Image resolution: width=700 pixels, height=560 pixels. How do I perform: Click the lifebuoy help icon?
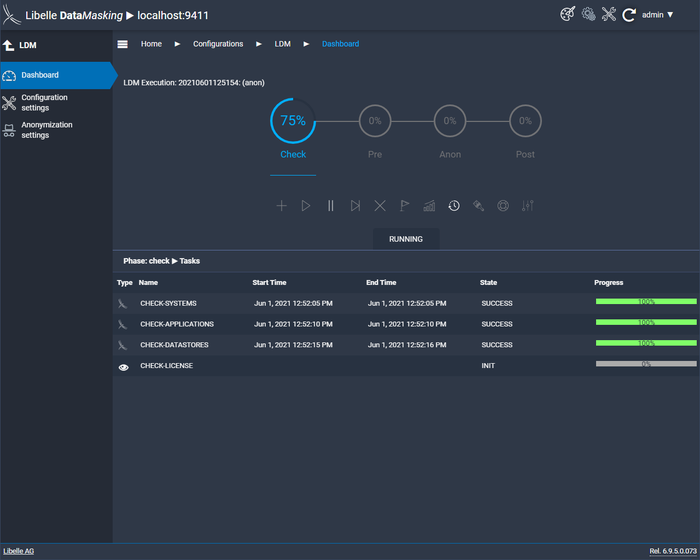click(x=503, y=206)
